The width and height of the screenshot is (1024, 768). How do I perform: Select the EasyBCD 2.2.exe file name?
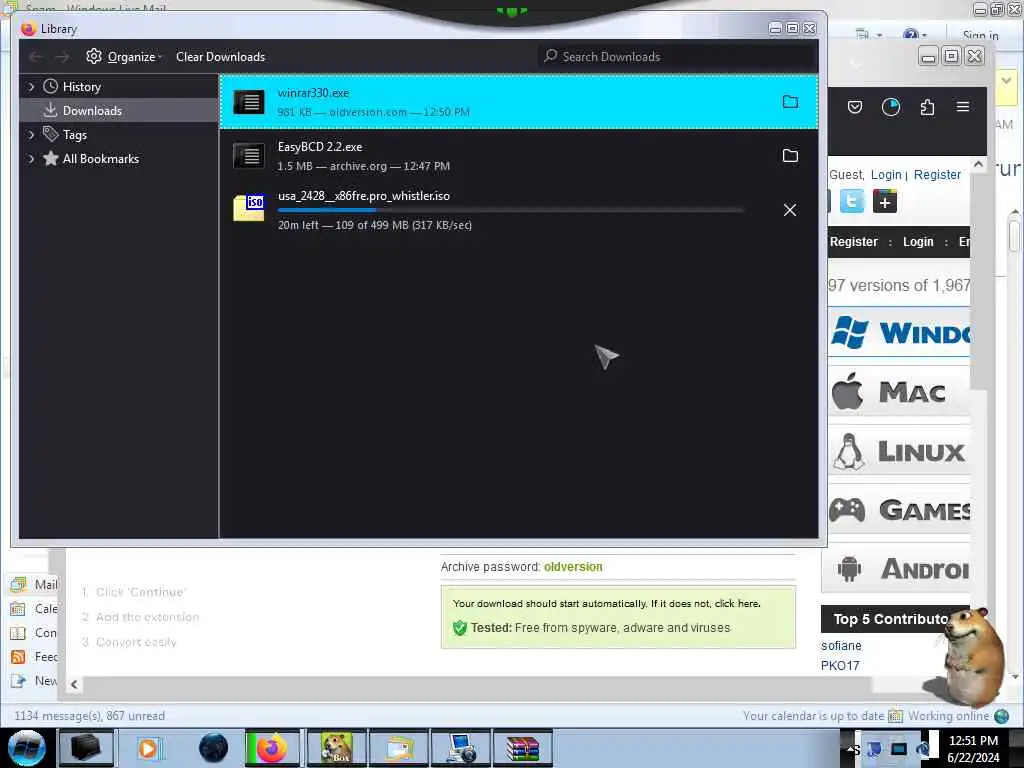point(320,147)
